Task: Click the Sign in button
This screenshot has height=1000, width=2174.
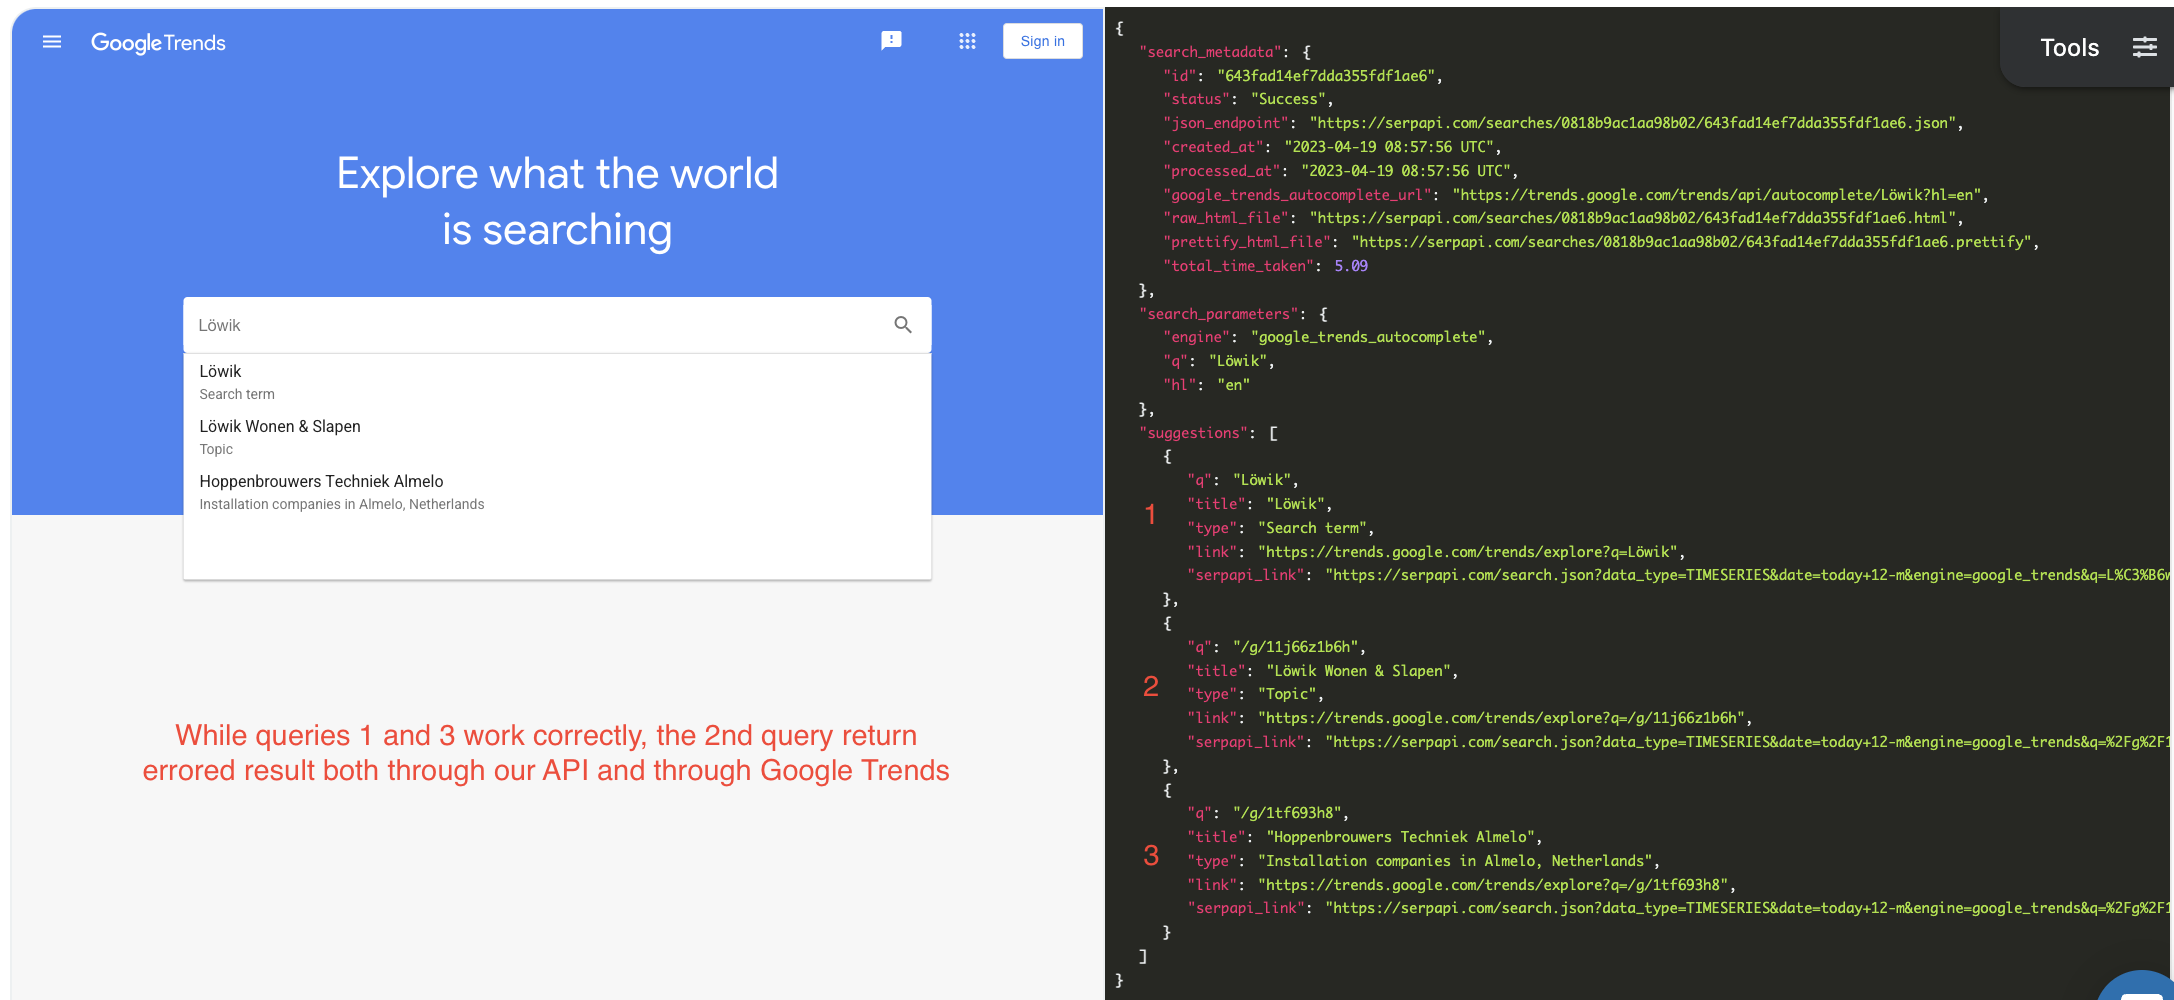Action: pyautogui.click(x=1042, y=40)
